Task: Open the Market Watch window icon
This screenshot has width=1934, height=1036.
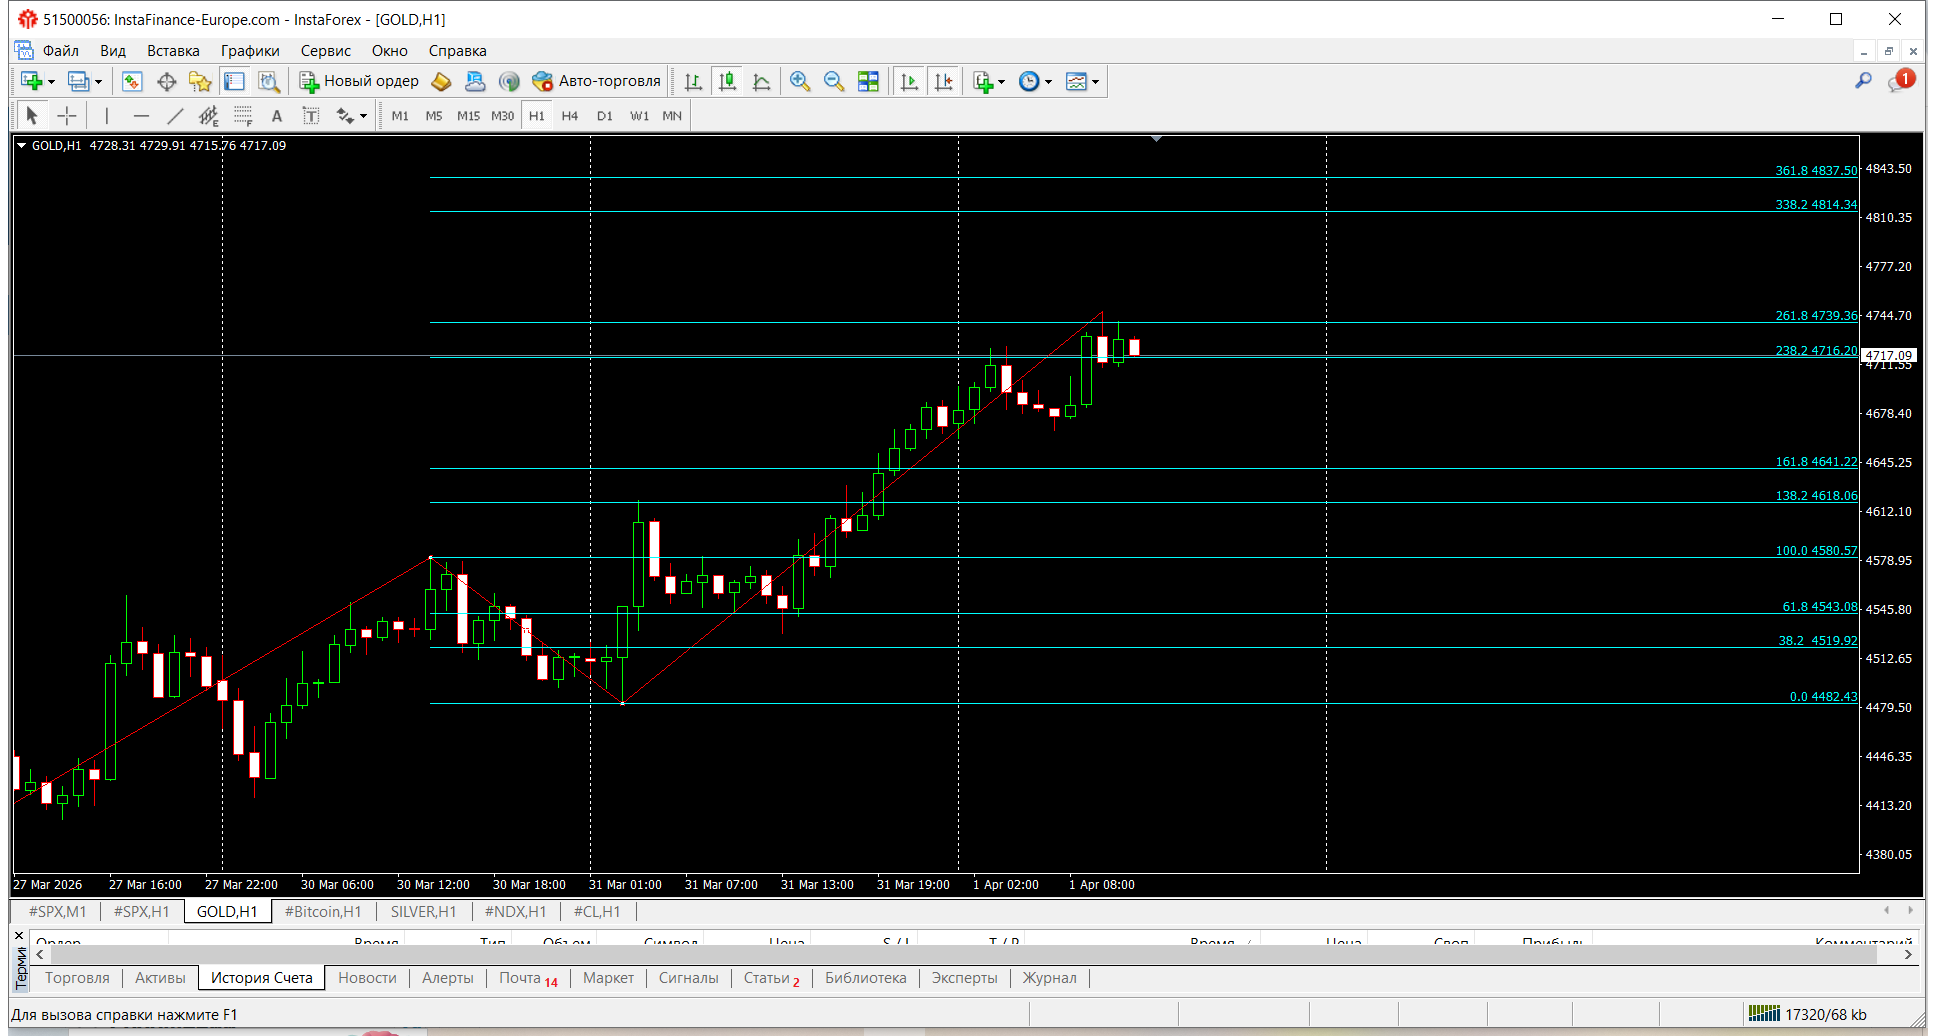Action: pos(132,82)
